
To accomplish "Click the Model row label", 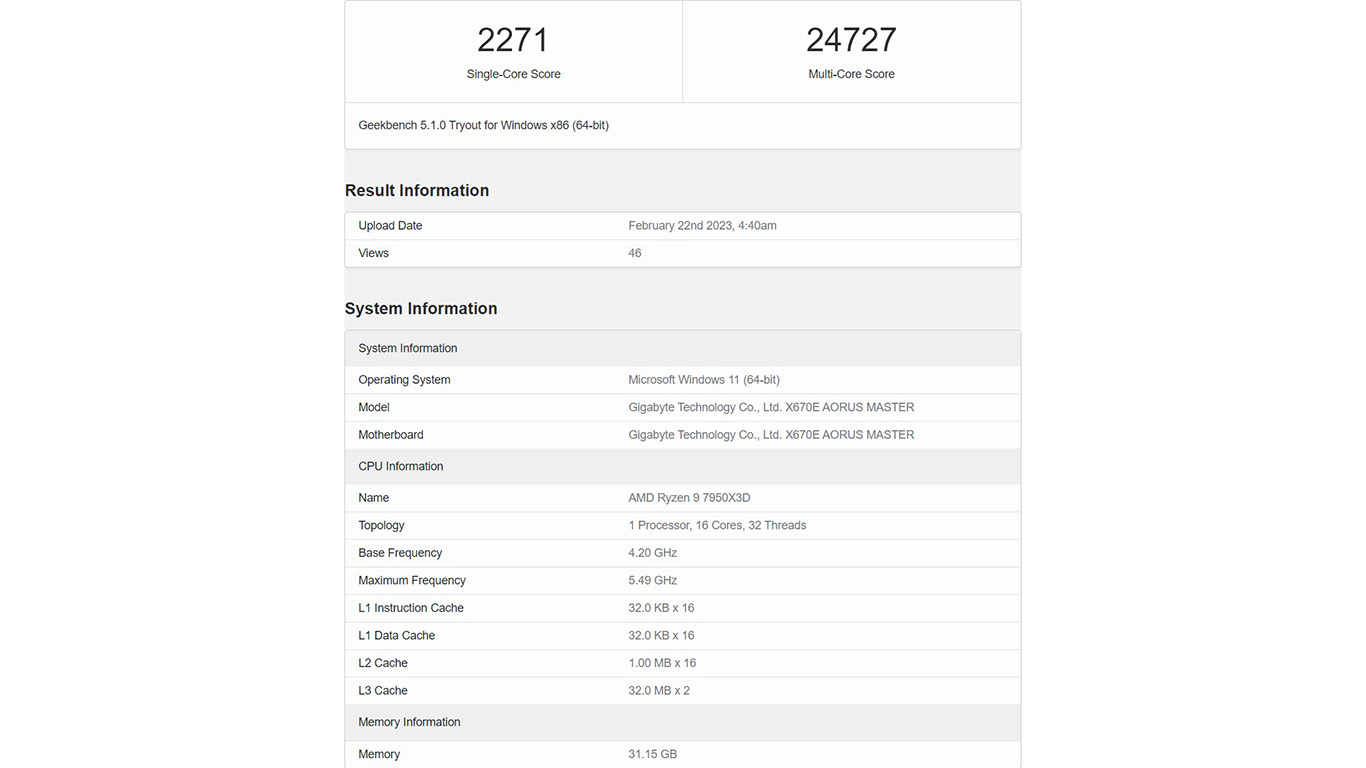I will pos(374,407).
